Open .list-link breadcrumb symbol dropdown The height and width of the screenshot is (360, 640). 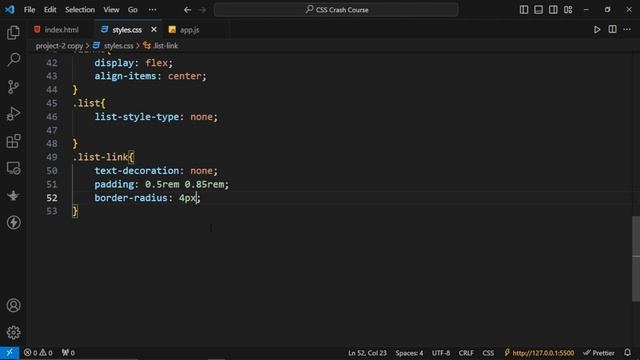tap(161, 46)
